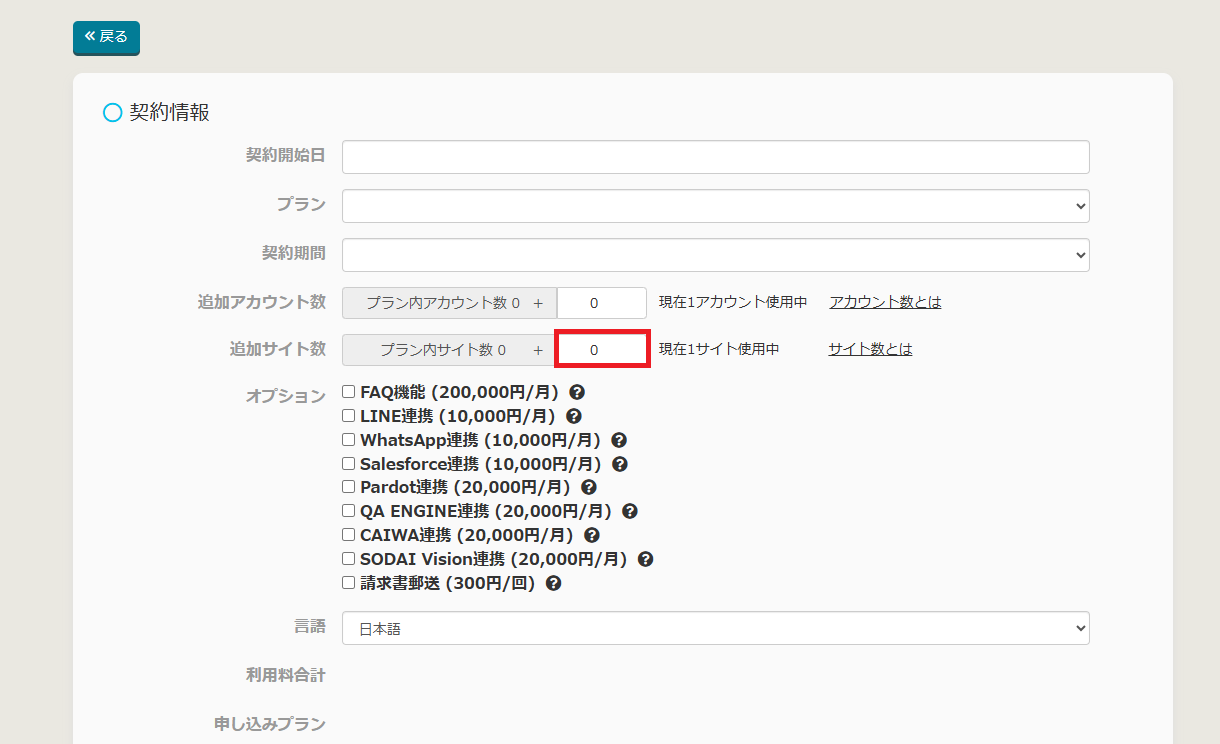Open the 言語 dropdown showing 日本語
The width and height of the screenshot is (1220, 744).
point(715,628)
